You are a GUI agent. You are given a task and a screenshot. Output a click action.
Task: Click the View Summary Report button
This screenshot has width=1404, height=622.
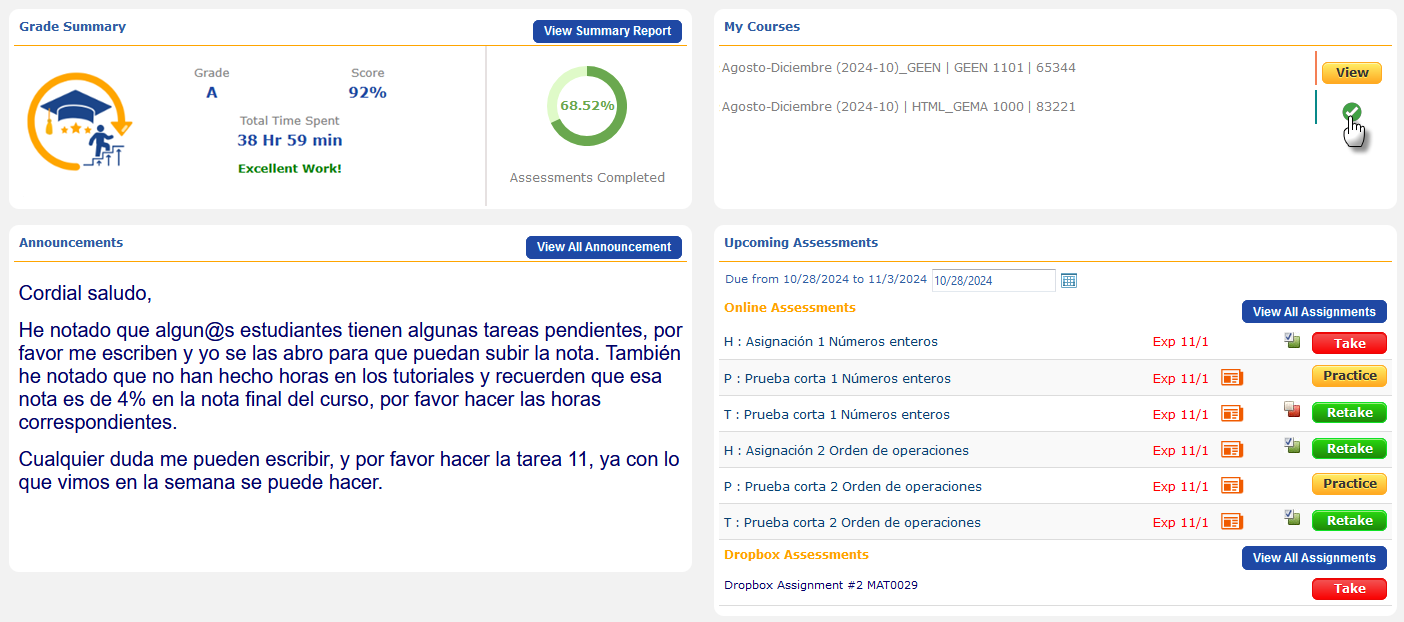point(607,31)
